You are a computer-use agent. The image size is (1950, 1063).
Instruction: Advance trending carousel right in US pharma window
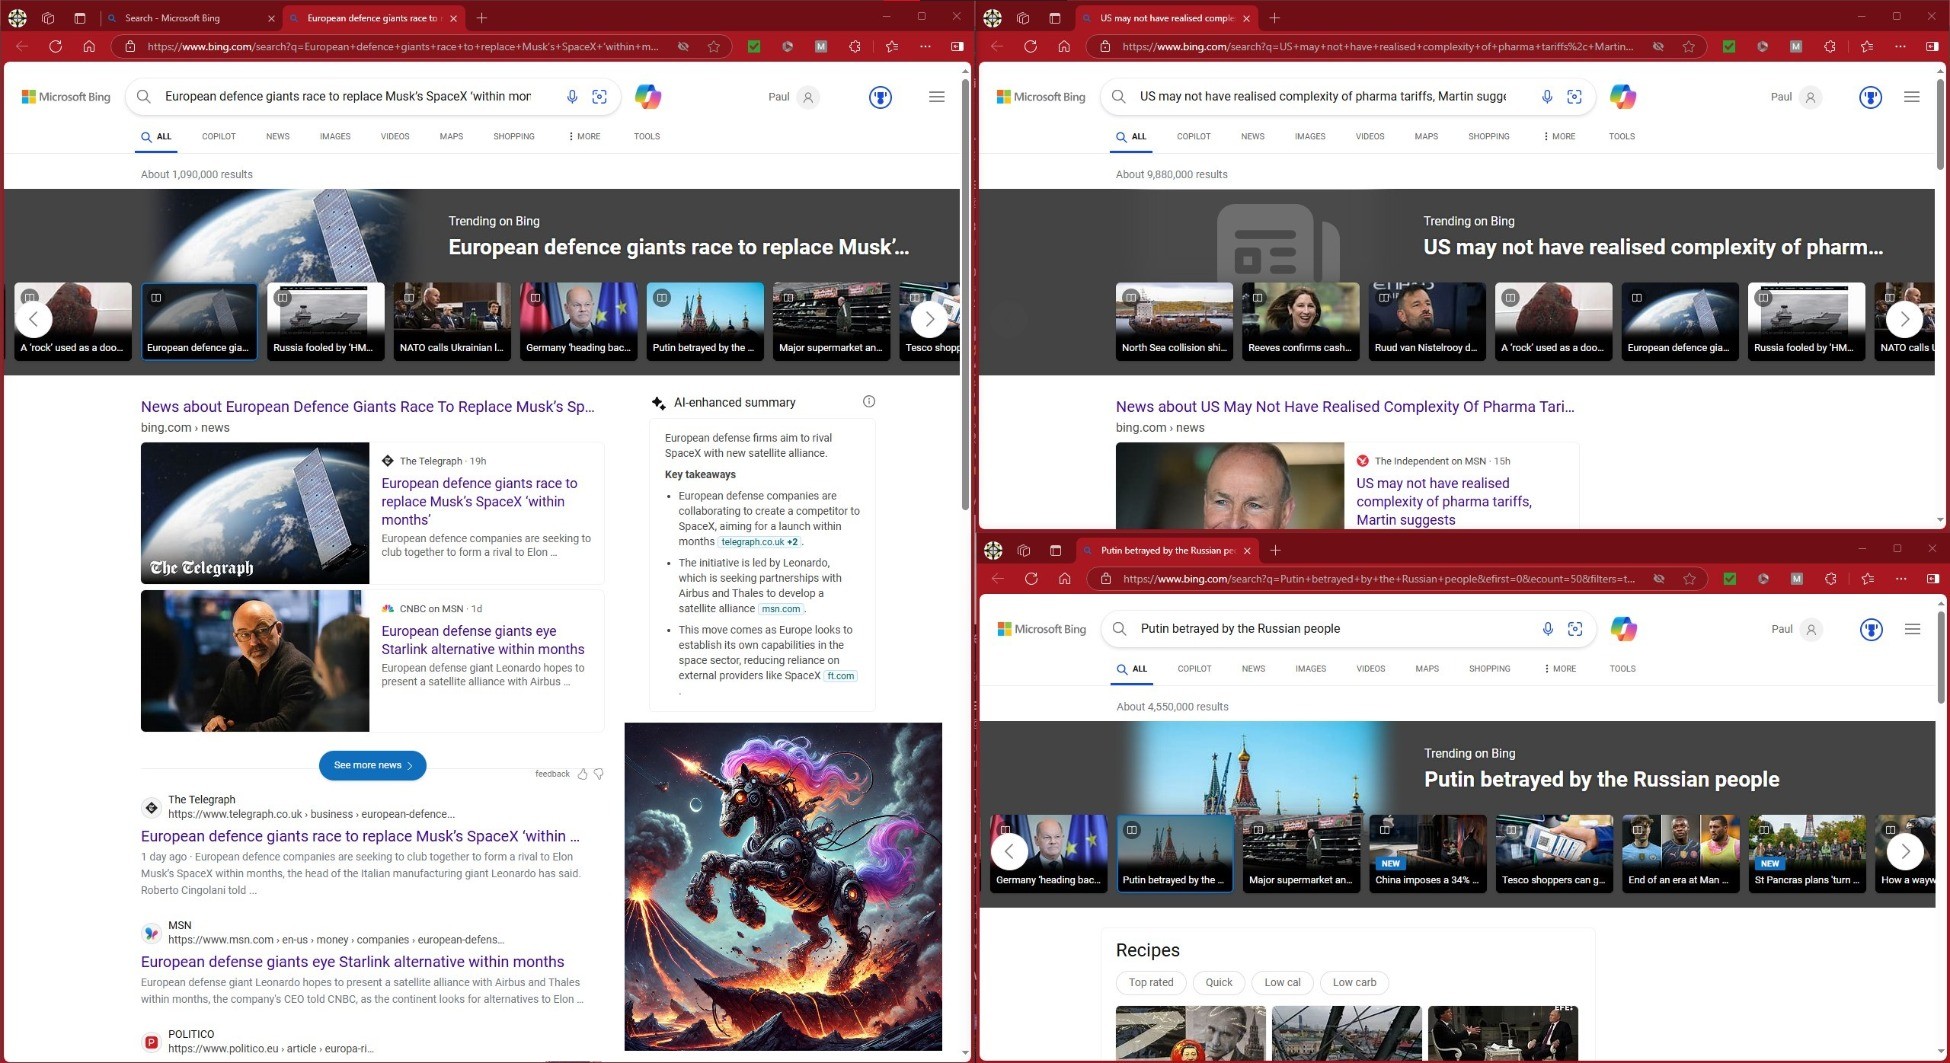point(1905,319)
